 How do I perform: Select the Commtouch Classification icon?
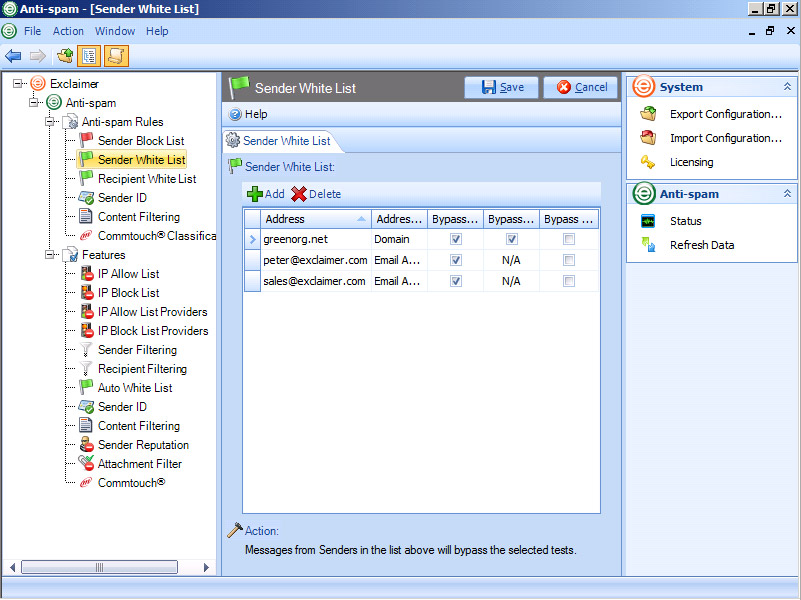[x=86, y=235]
